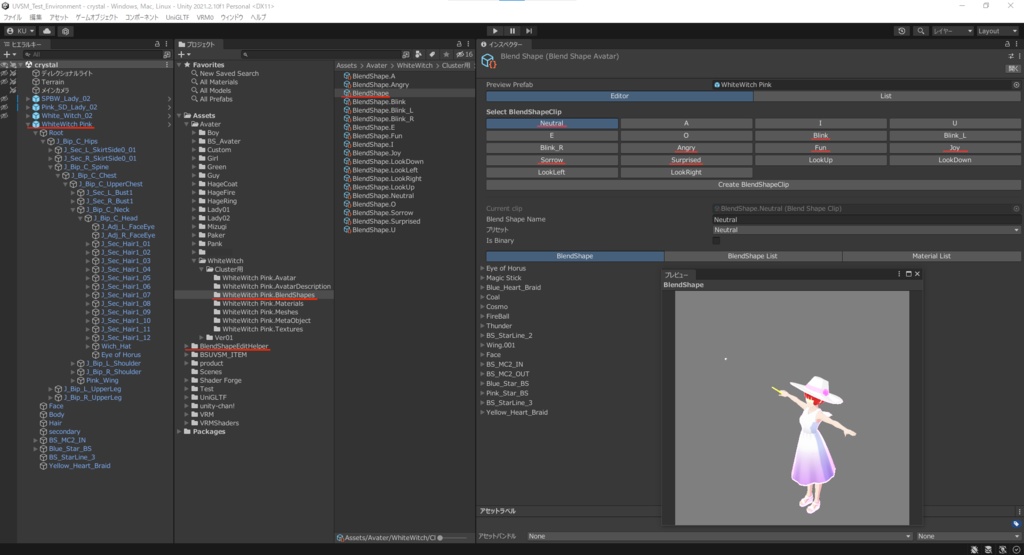Open the Unity cloud services icon
Screen dimensions: 1024x555
46,31
